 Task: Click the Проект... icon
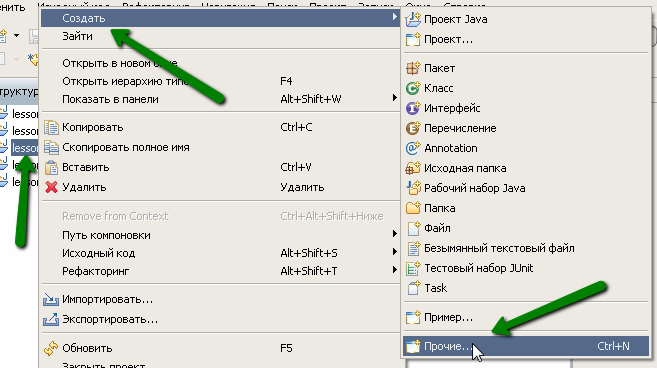(413, 39)
